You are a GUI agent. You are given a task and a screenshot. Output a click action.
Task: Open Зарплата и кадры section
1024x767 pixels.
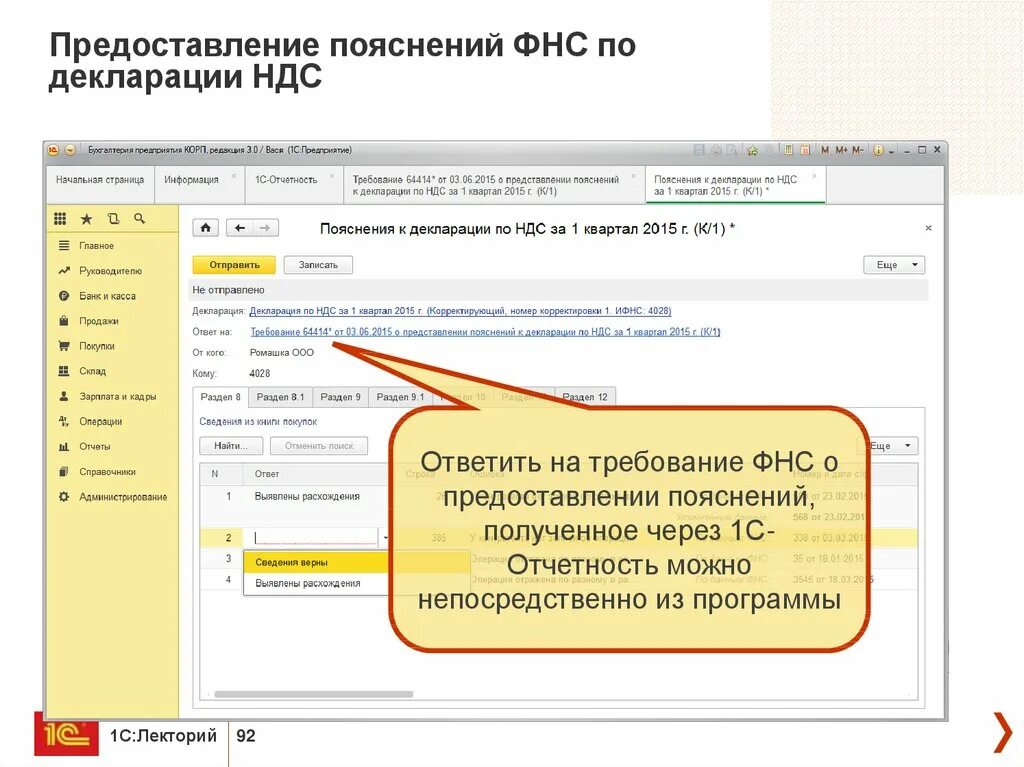(118, 397)
